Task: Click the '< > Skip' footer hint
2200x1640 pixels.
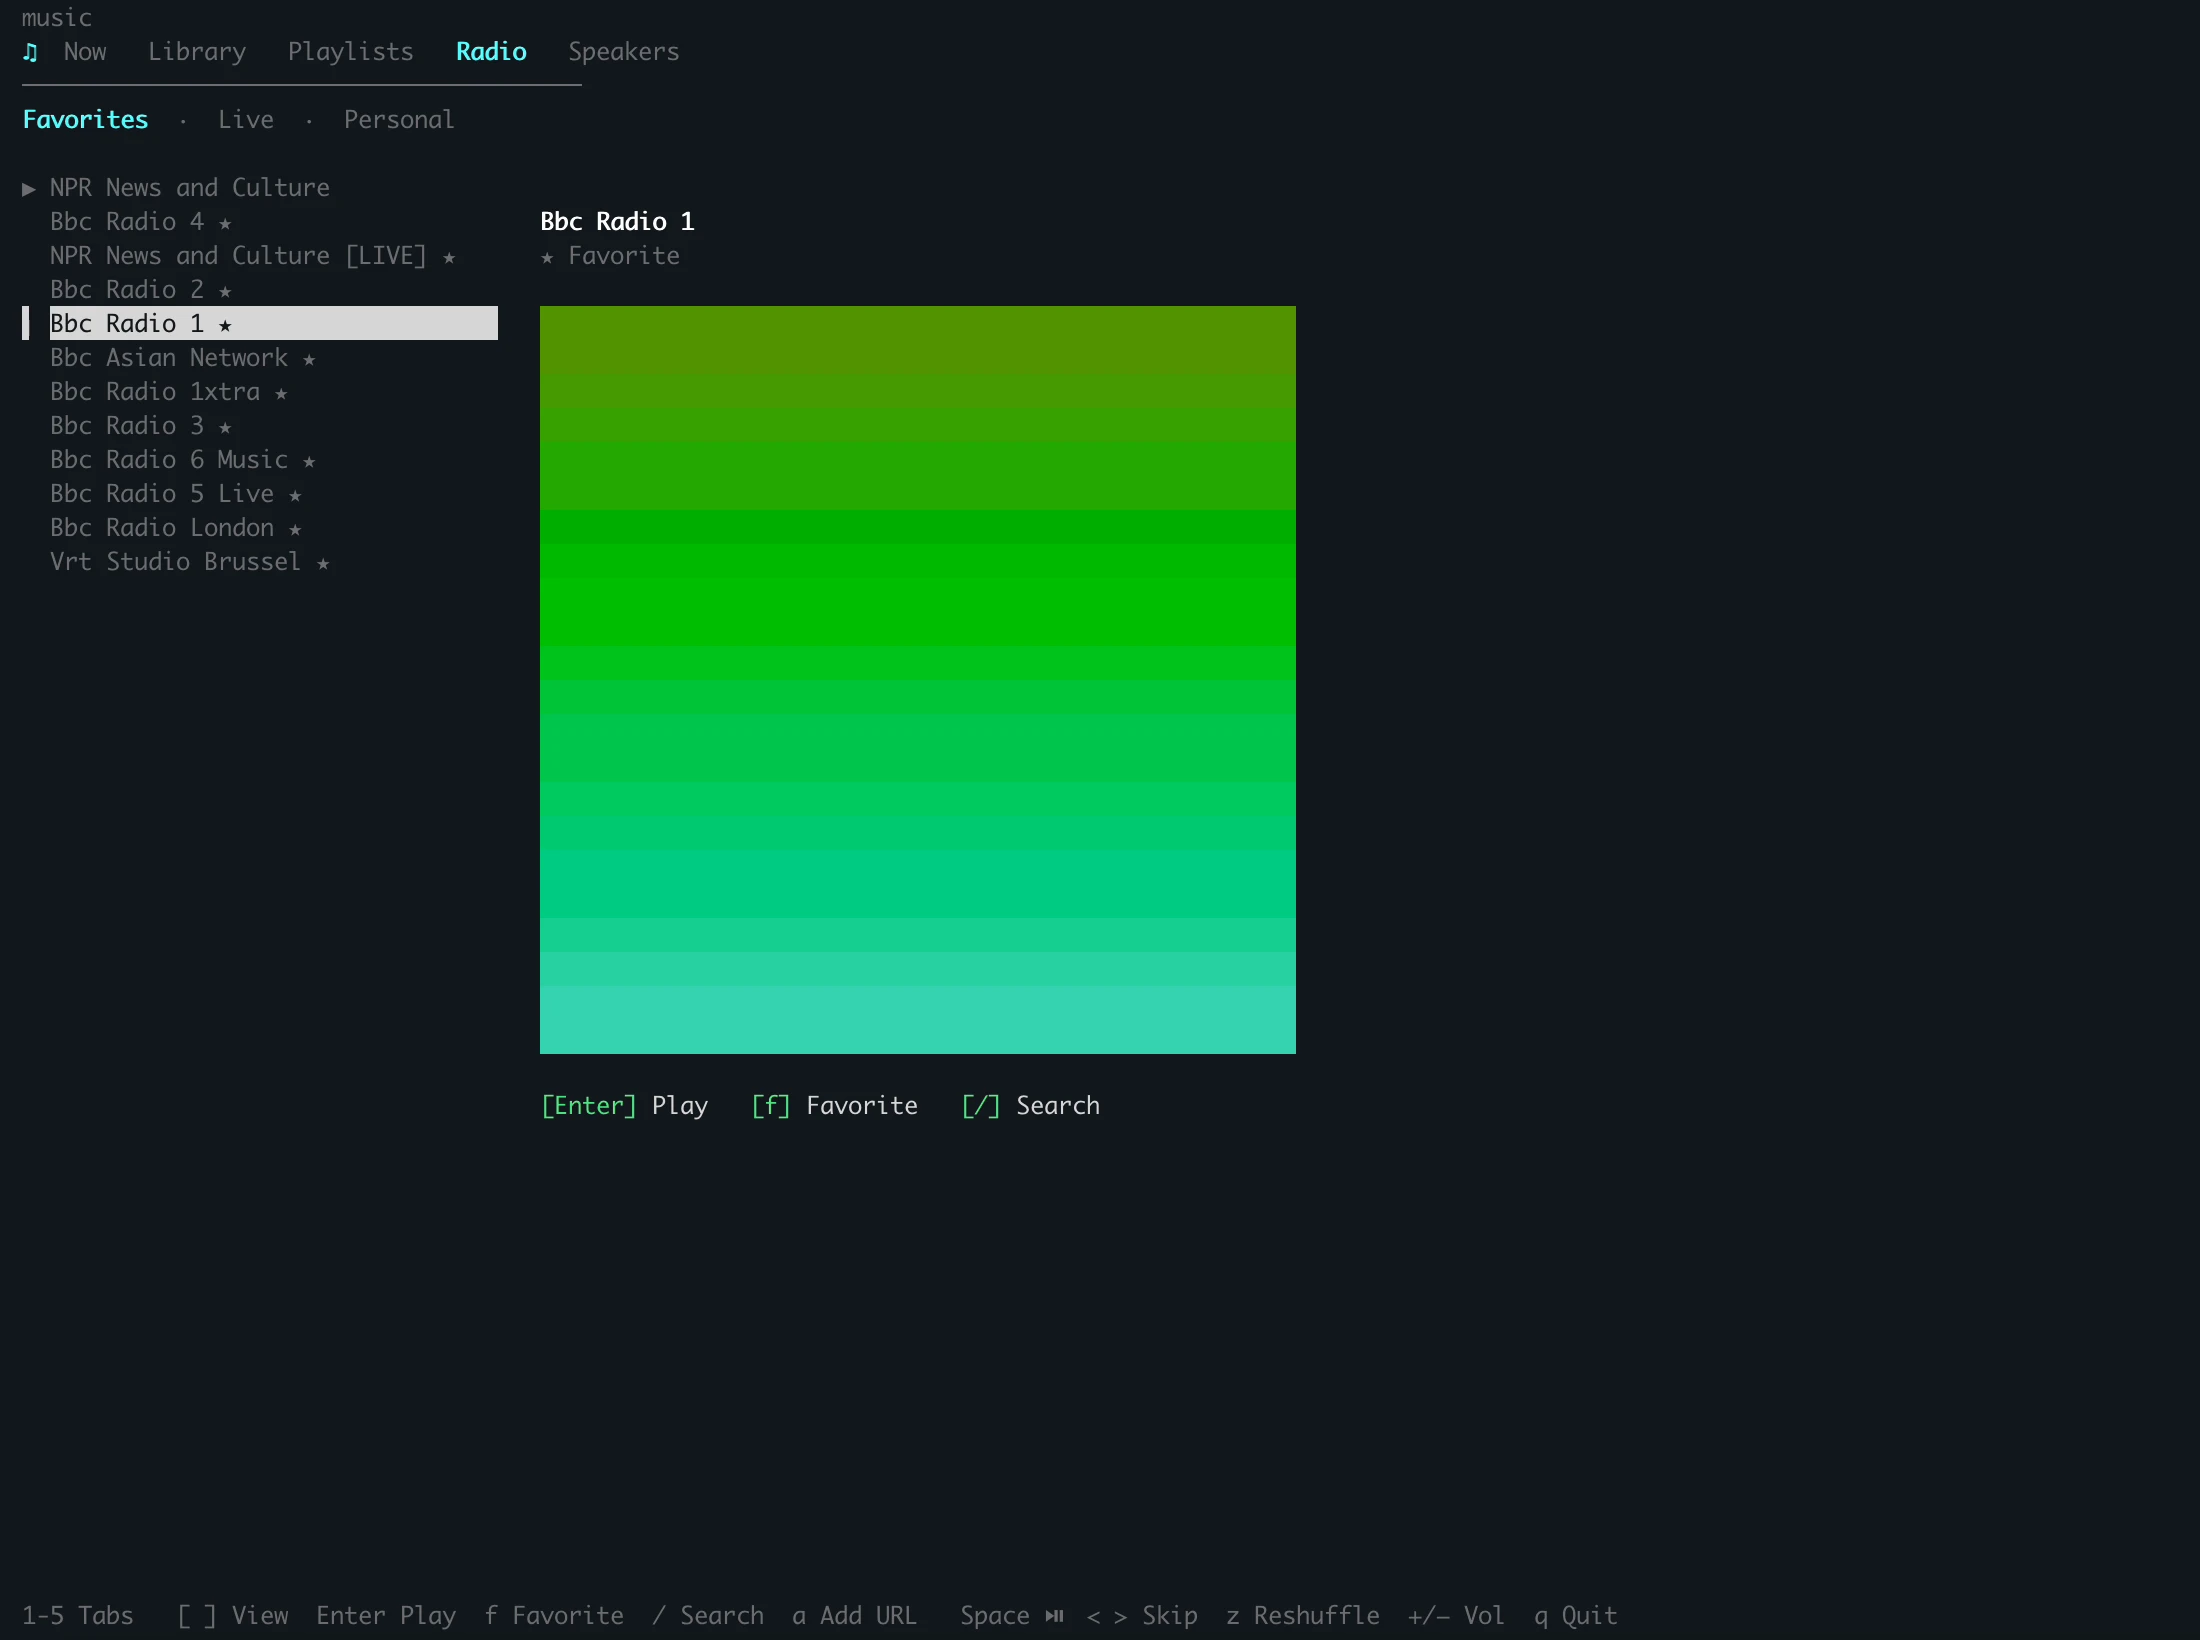Action: coord(1142,1616)
